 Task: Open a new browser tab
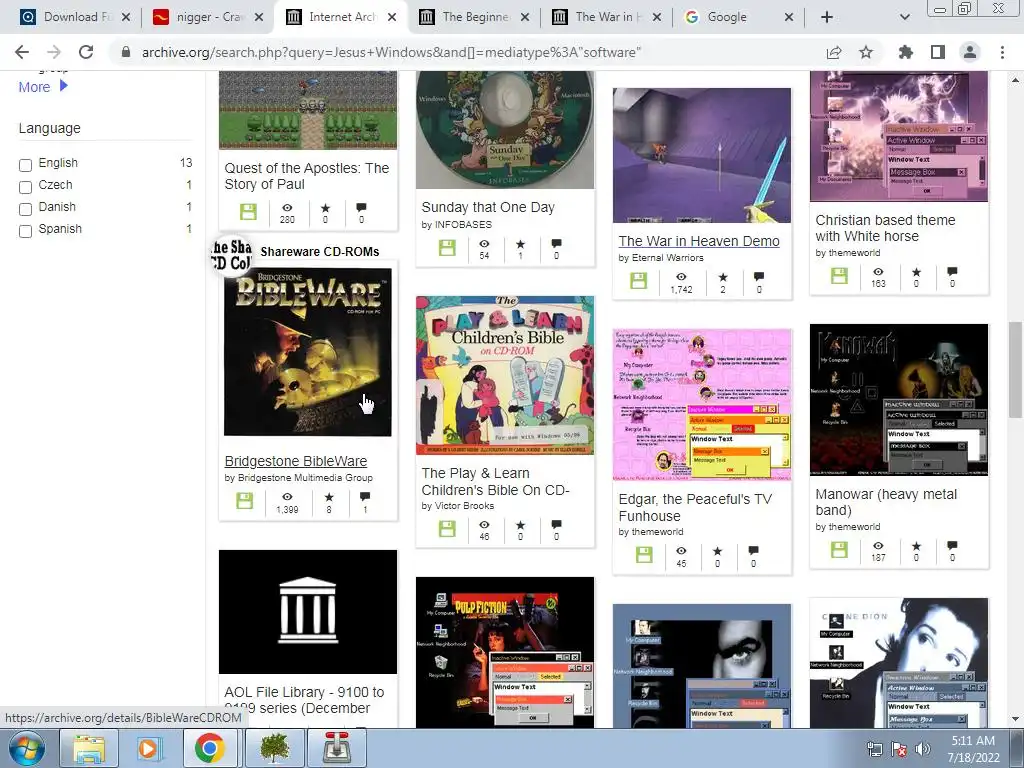pos(827,17)
